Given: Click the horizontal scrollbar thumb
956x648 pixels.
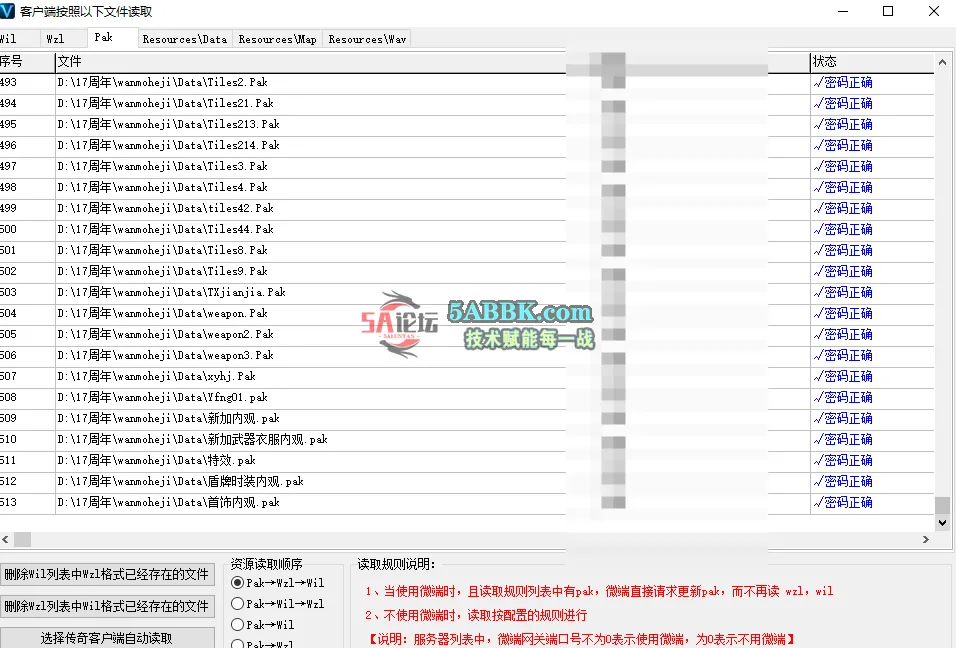Looking at the screenshot, I should click(x=23, y=539).
